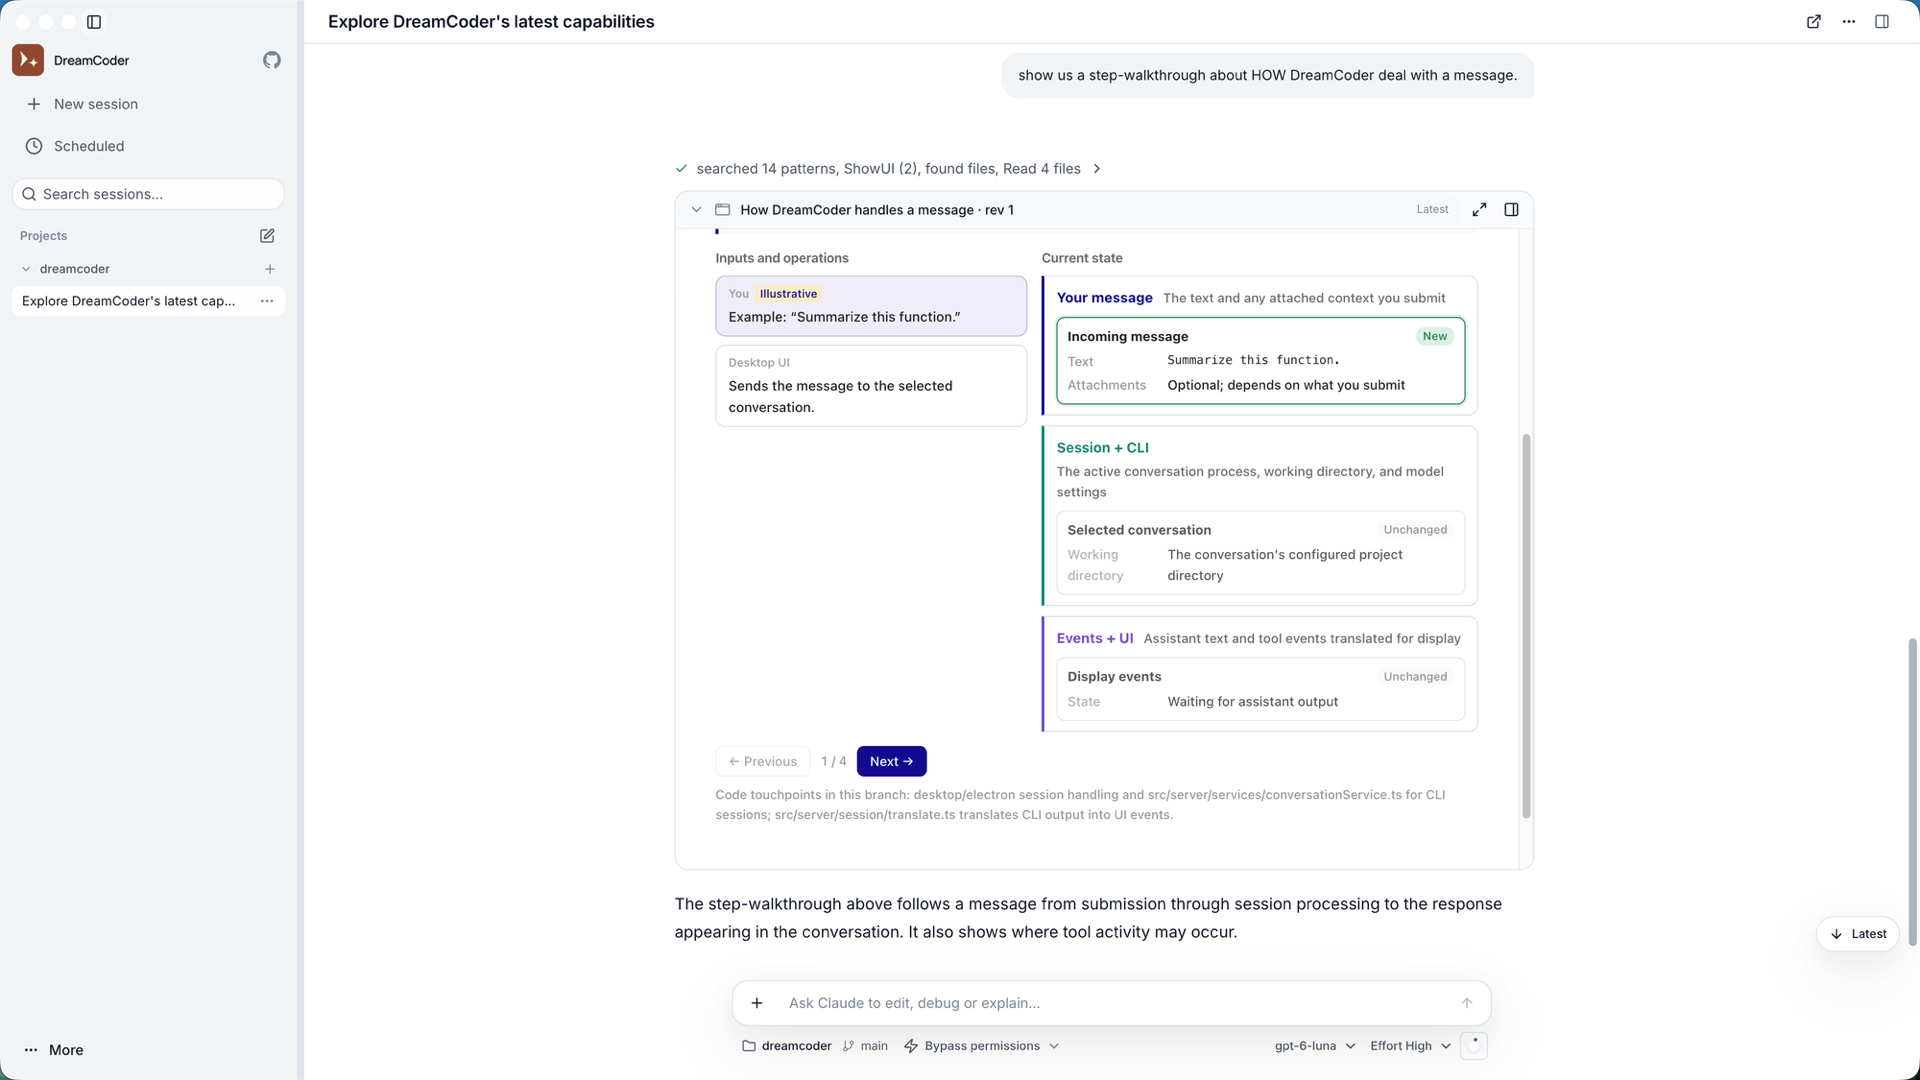Click the send arrow icon
This screenshot has height=1080, width=1920.
click(1467, 1003)
